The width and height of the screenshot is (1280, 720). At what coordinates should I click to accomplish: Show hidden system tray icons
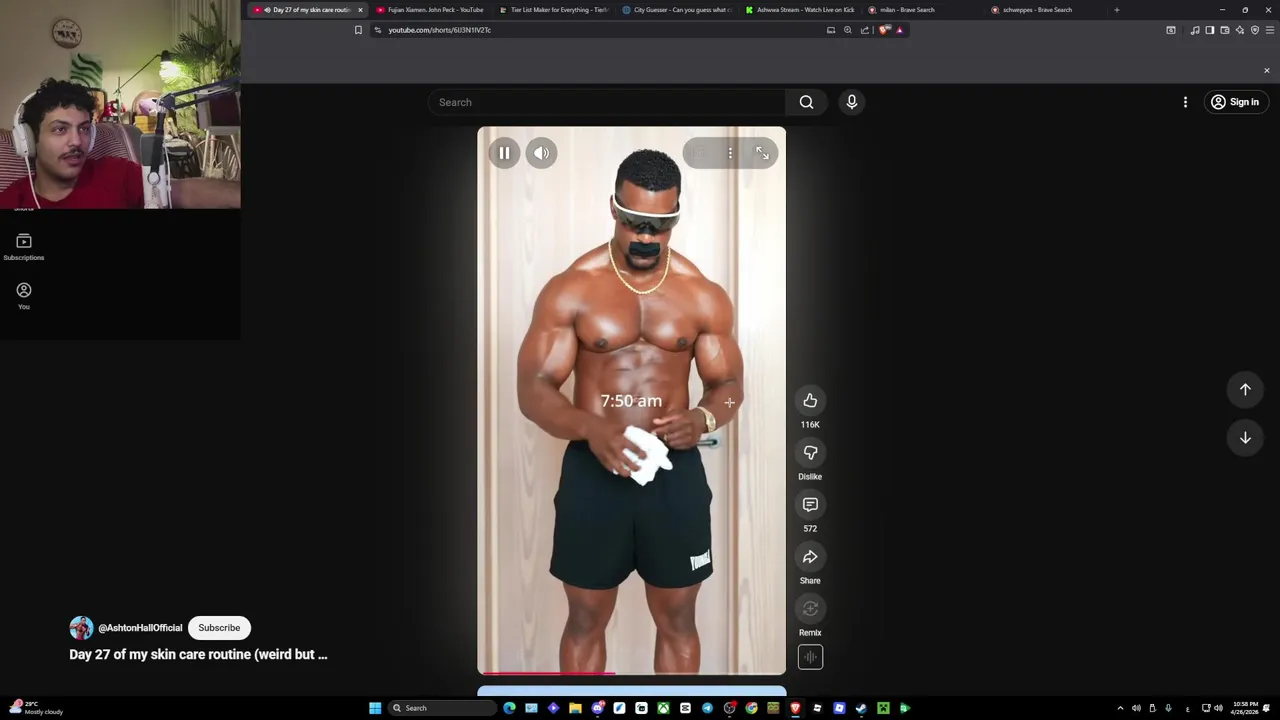(1120, 708)
